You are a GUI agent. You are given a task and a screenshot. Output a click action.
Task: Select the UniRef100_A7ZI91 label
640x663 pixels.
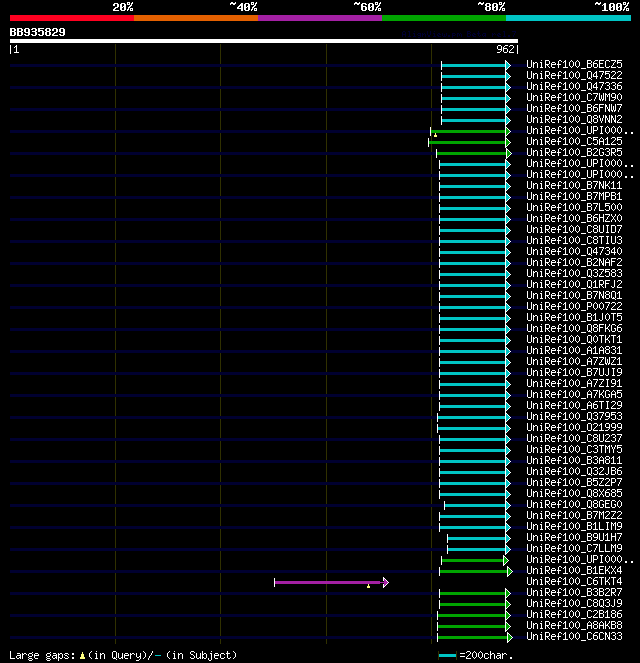click(x=574, y=384)
